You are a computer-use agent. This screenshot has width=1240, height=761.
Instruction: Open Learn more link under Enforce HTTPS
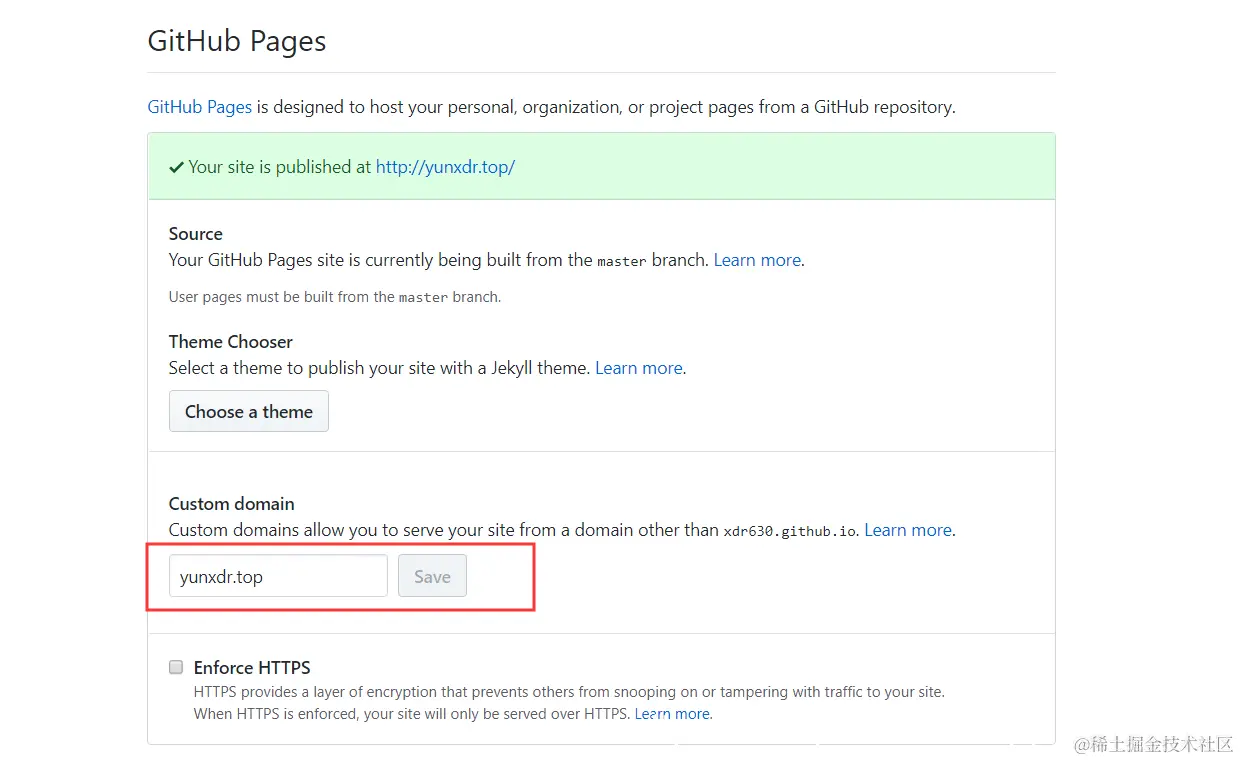(672, 714)
